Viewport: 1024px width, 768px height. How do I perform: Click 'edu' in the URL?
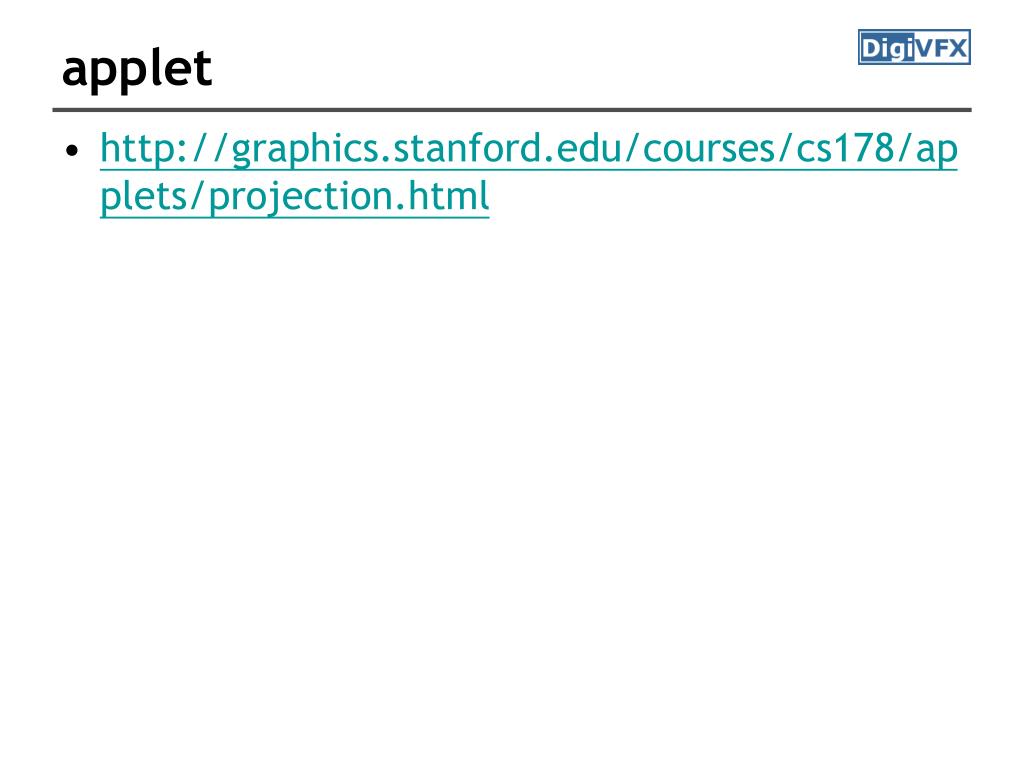point(584,148)
